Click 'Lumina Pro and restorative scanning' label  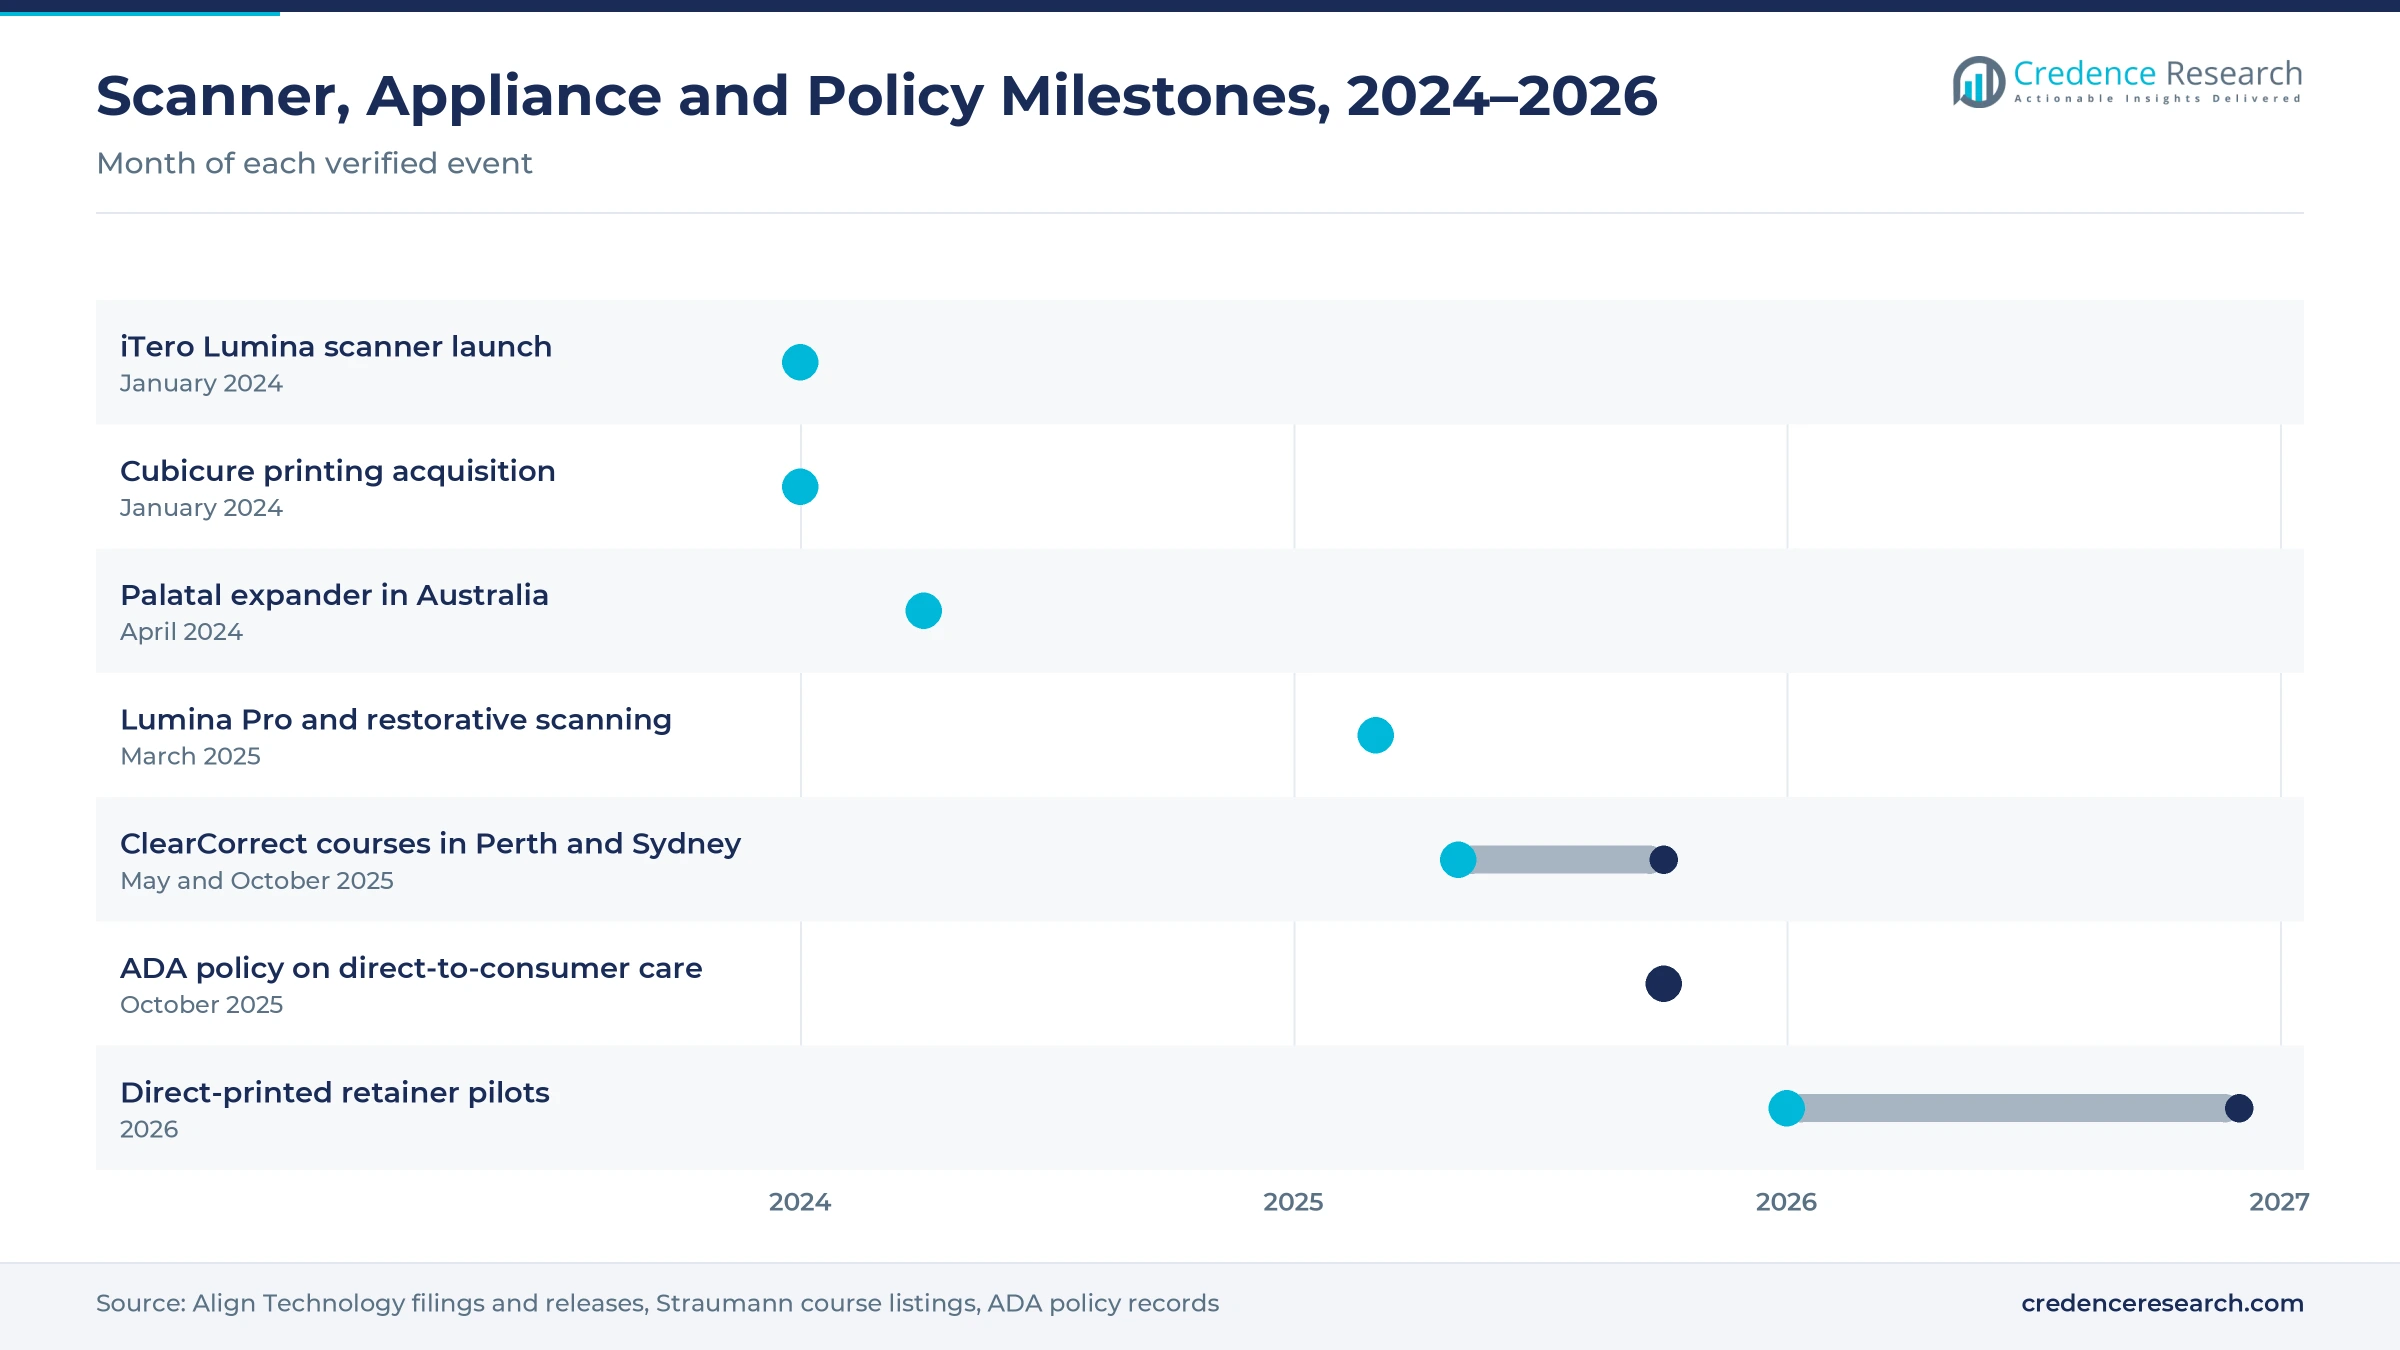396,719
